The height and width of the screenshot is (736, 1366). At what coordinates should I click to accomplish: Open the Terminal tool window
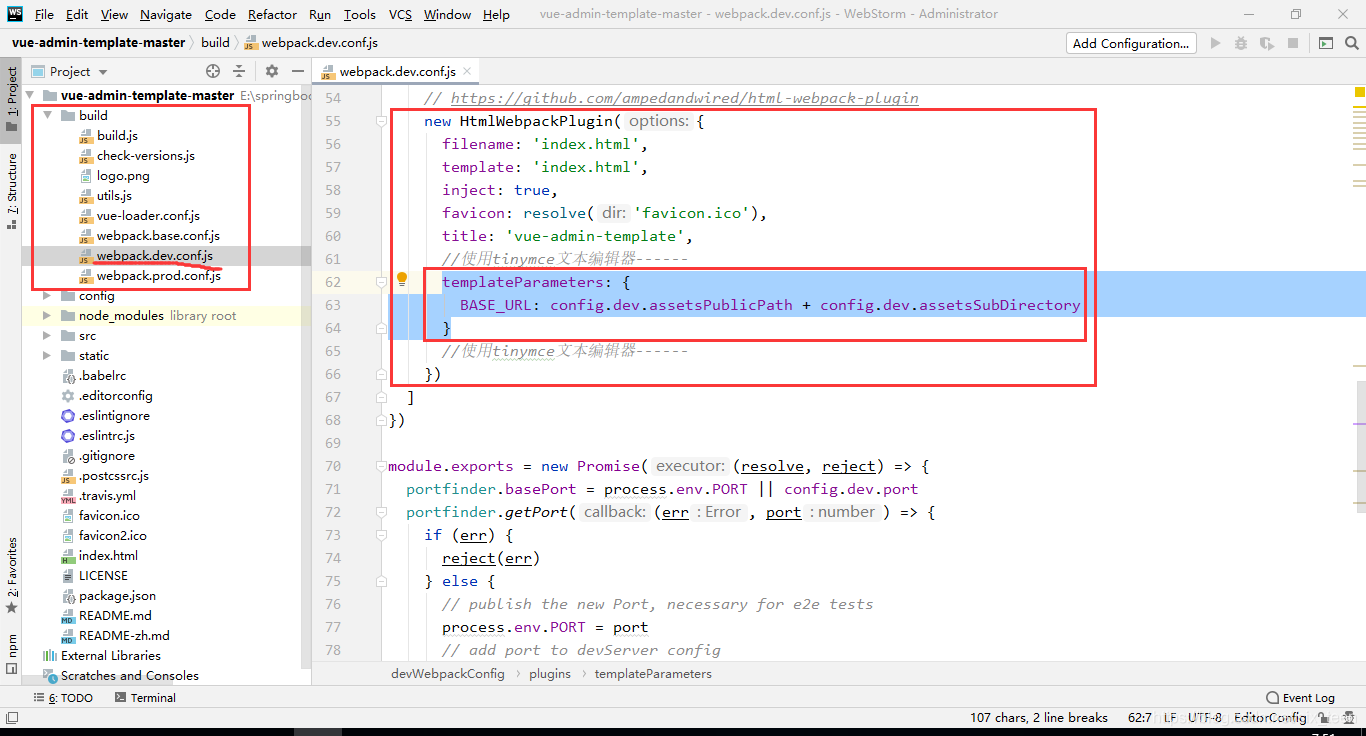145,698
